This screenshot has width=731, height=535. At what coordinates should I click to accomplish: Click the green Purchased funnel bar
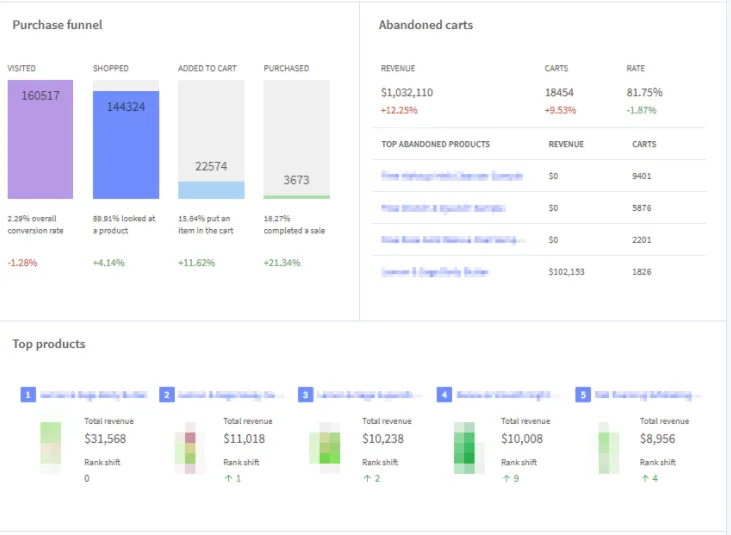click(297, 197)
